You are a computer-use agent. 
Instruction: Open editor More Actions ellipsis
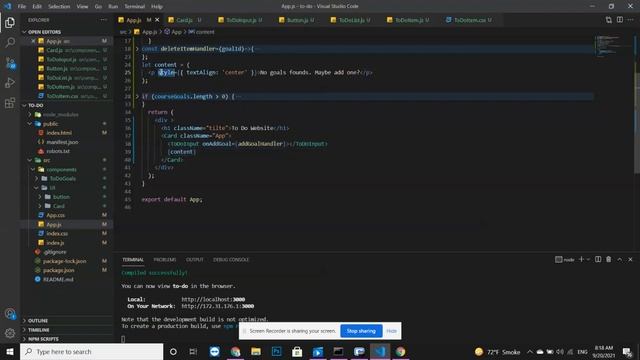[631, 20]
